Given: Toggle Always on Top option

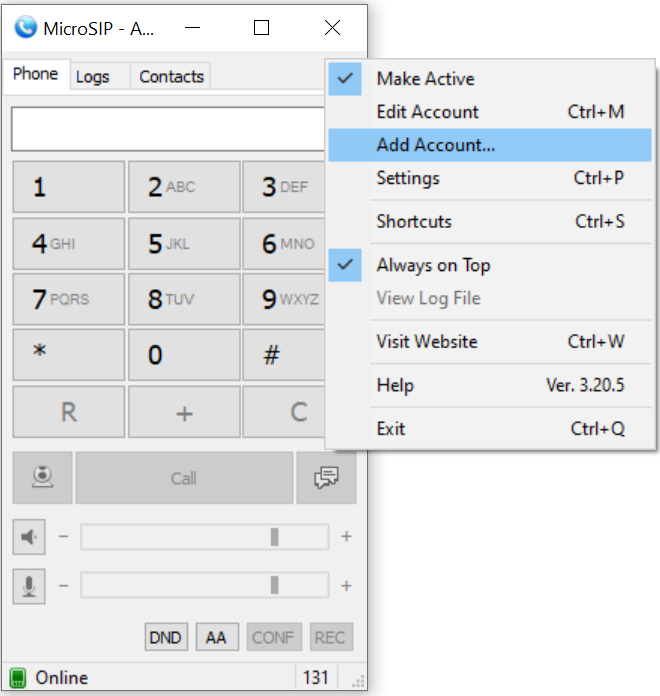Looking at the screenshot, I should point(433,265).
